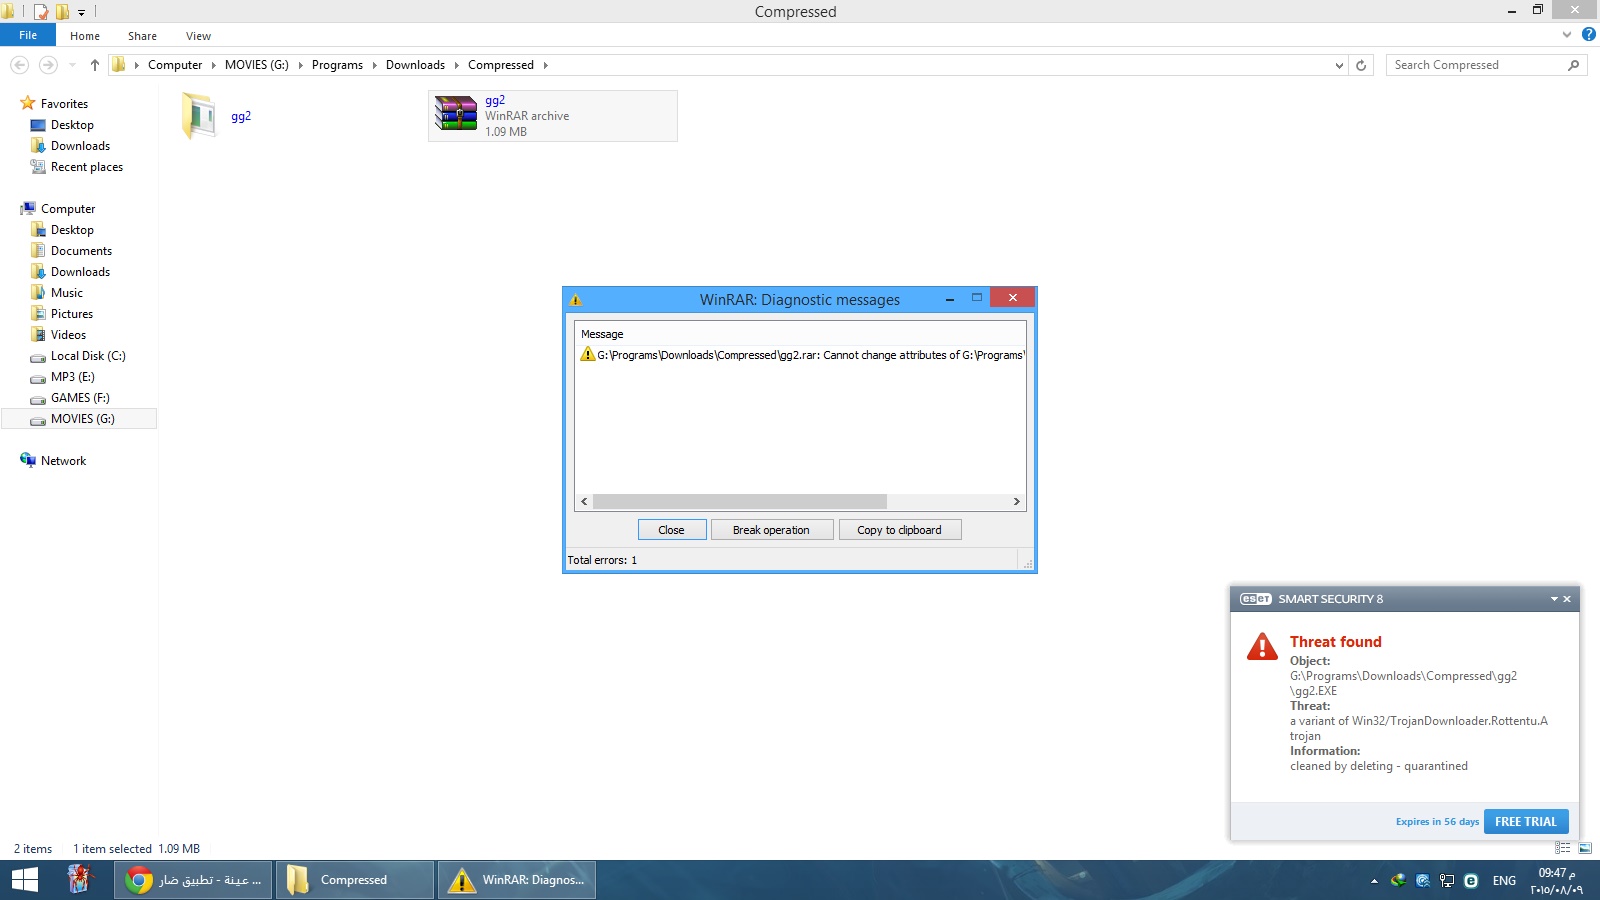The width and height of the screenshot is (1600, 900).
Task: Refresh the Compressed folder view
Action: 1361,65
